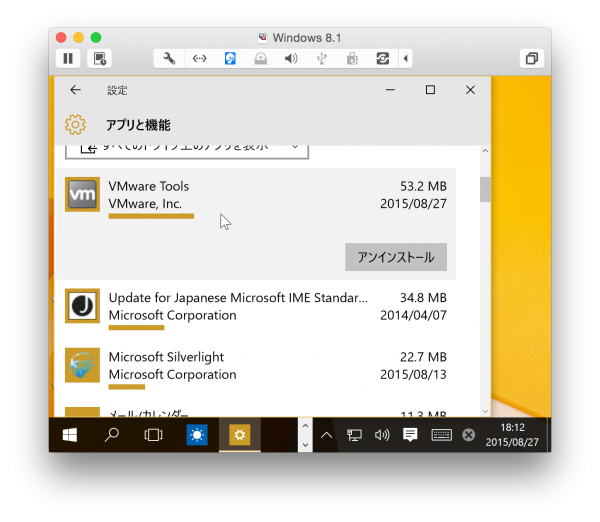Click the network tray icon
600x522 pixels.
coord(354,435)
